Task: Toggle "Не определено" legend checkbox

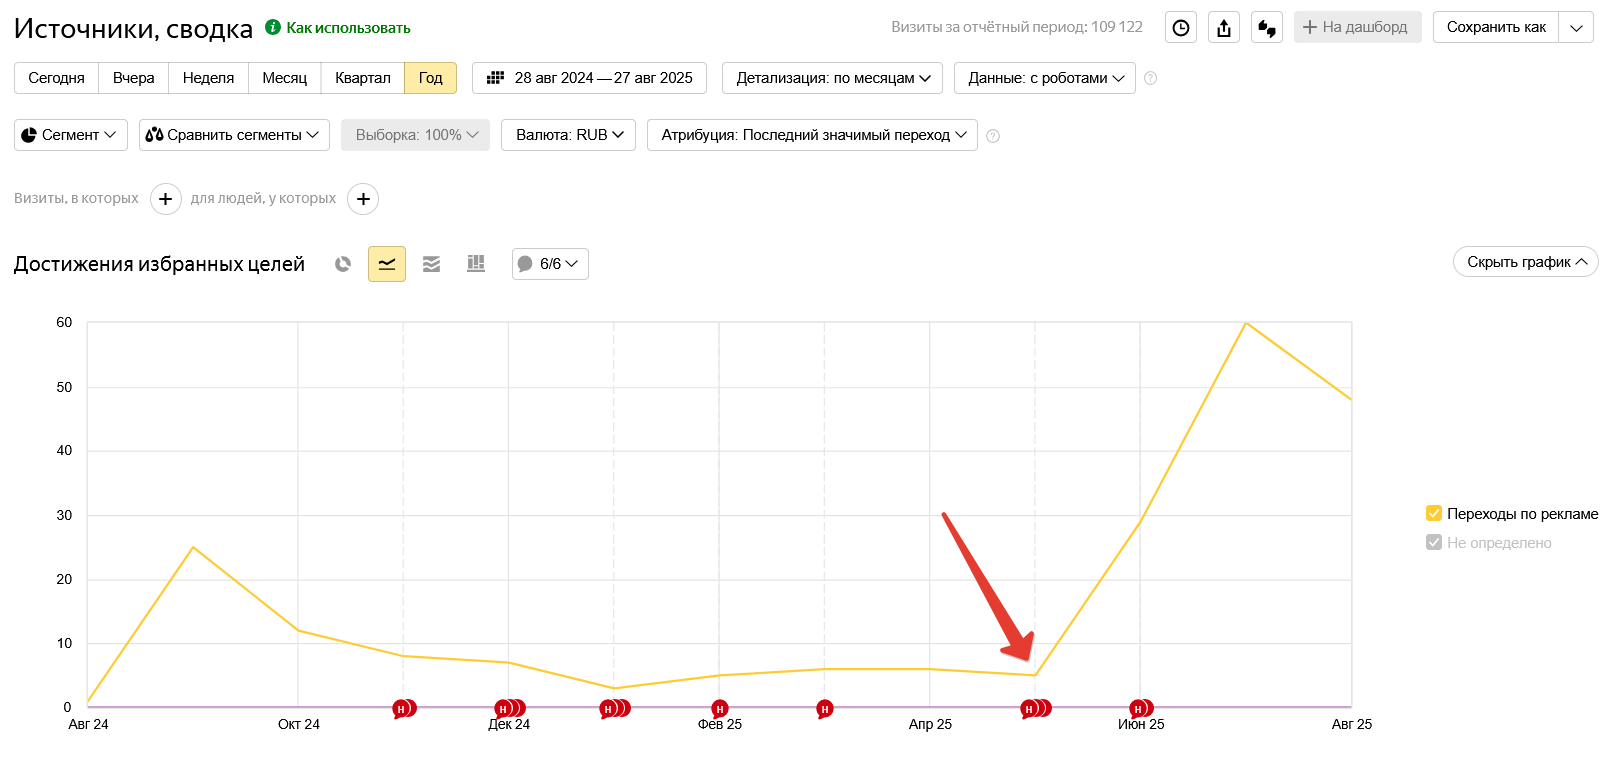Action: [1434, 543]
